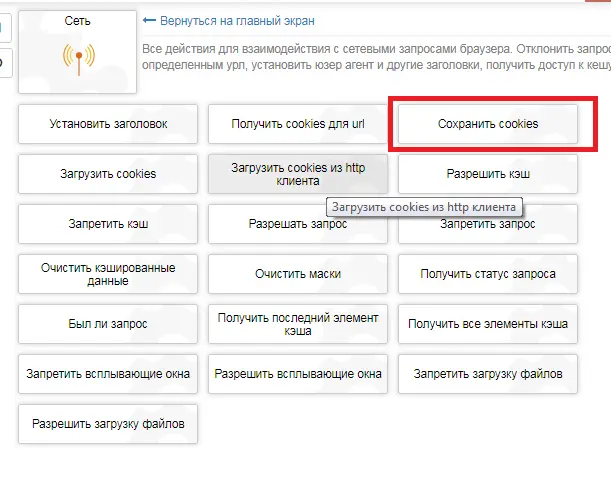611x479 pixels.
Task: Click the Сеть antenna icon tile
Action: [x=78, y=52]
